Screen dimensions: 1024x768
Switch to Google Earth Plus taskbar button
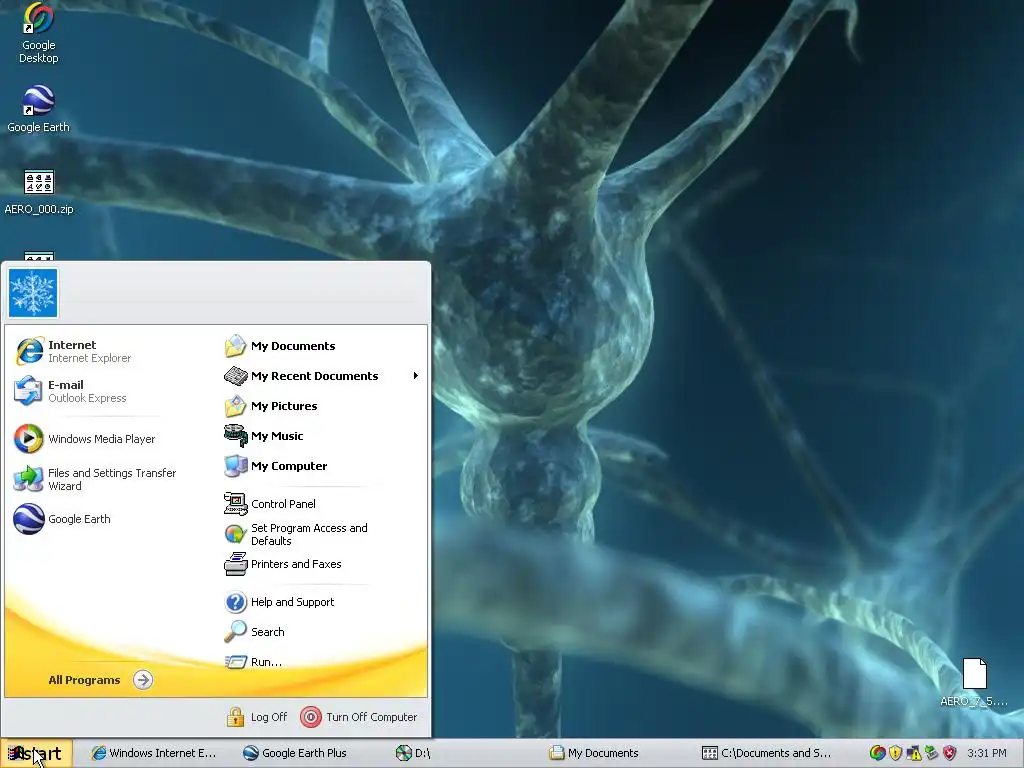295,753
